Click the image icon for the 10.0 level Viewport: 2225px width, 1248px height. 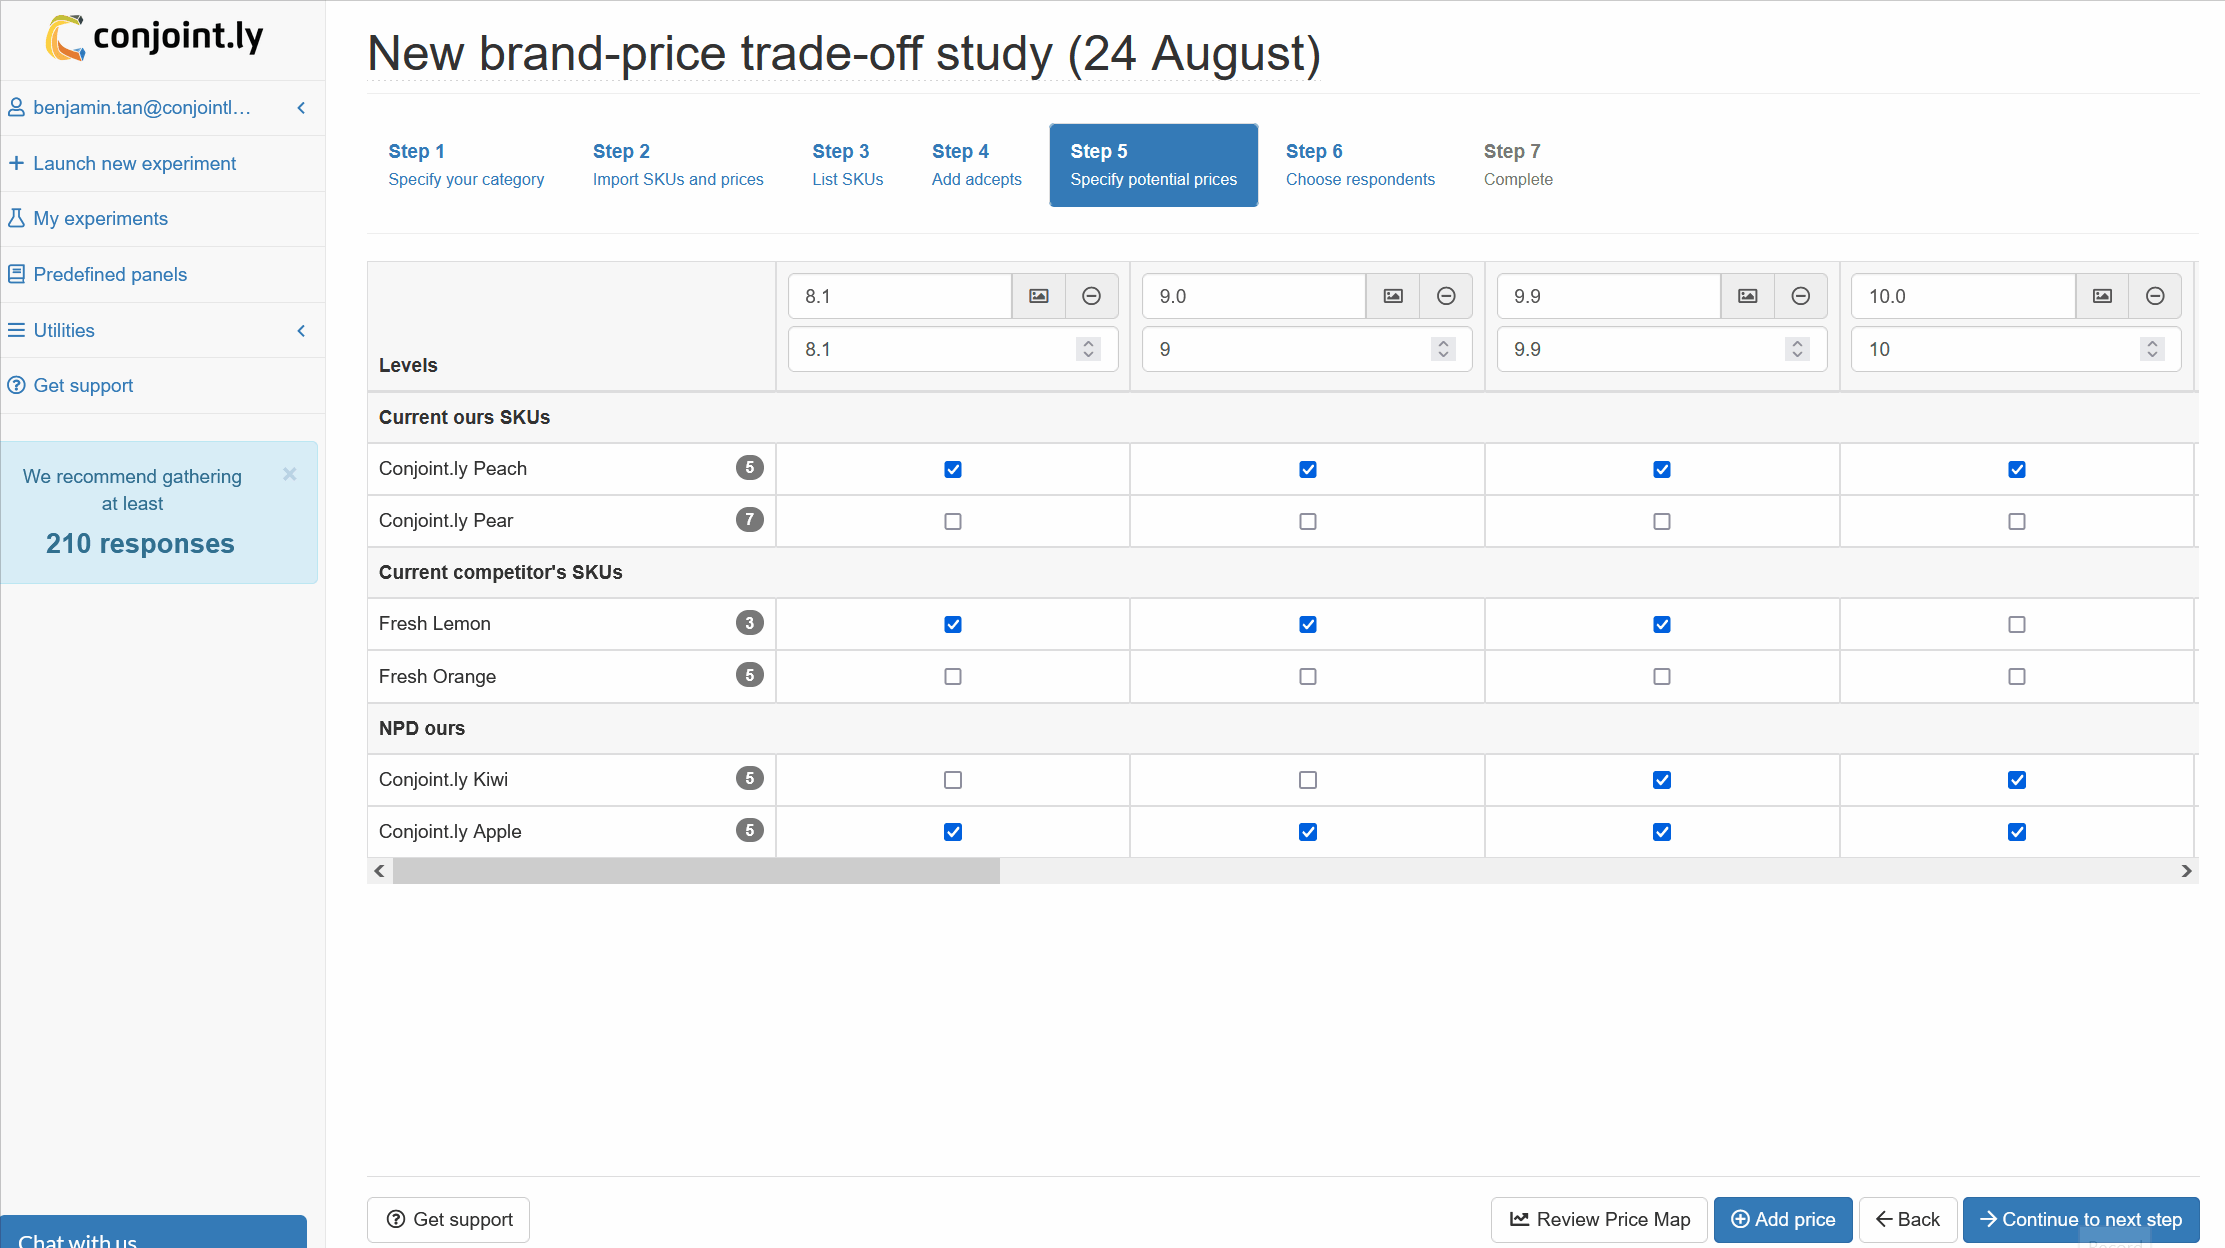click(x=2103, y=296)
